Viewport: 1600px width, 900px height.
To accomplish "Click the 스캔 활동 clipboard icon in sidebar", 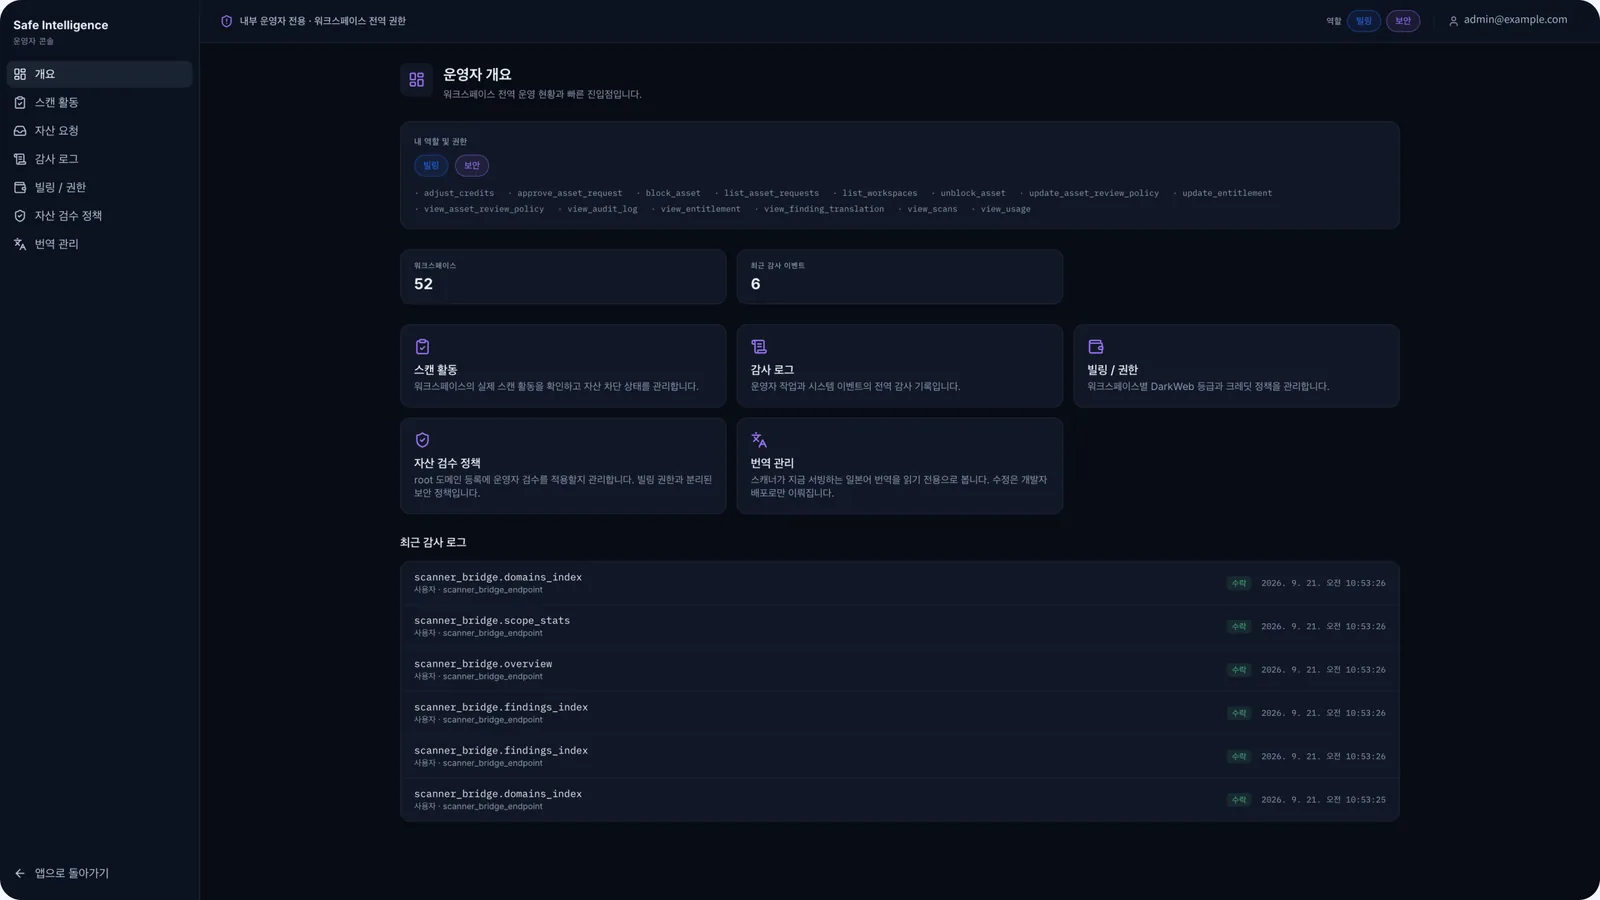I will click(20, 102).
